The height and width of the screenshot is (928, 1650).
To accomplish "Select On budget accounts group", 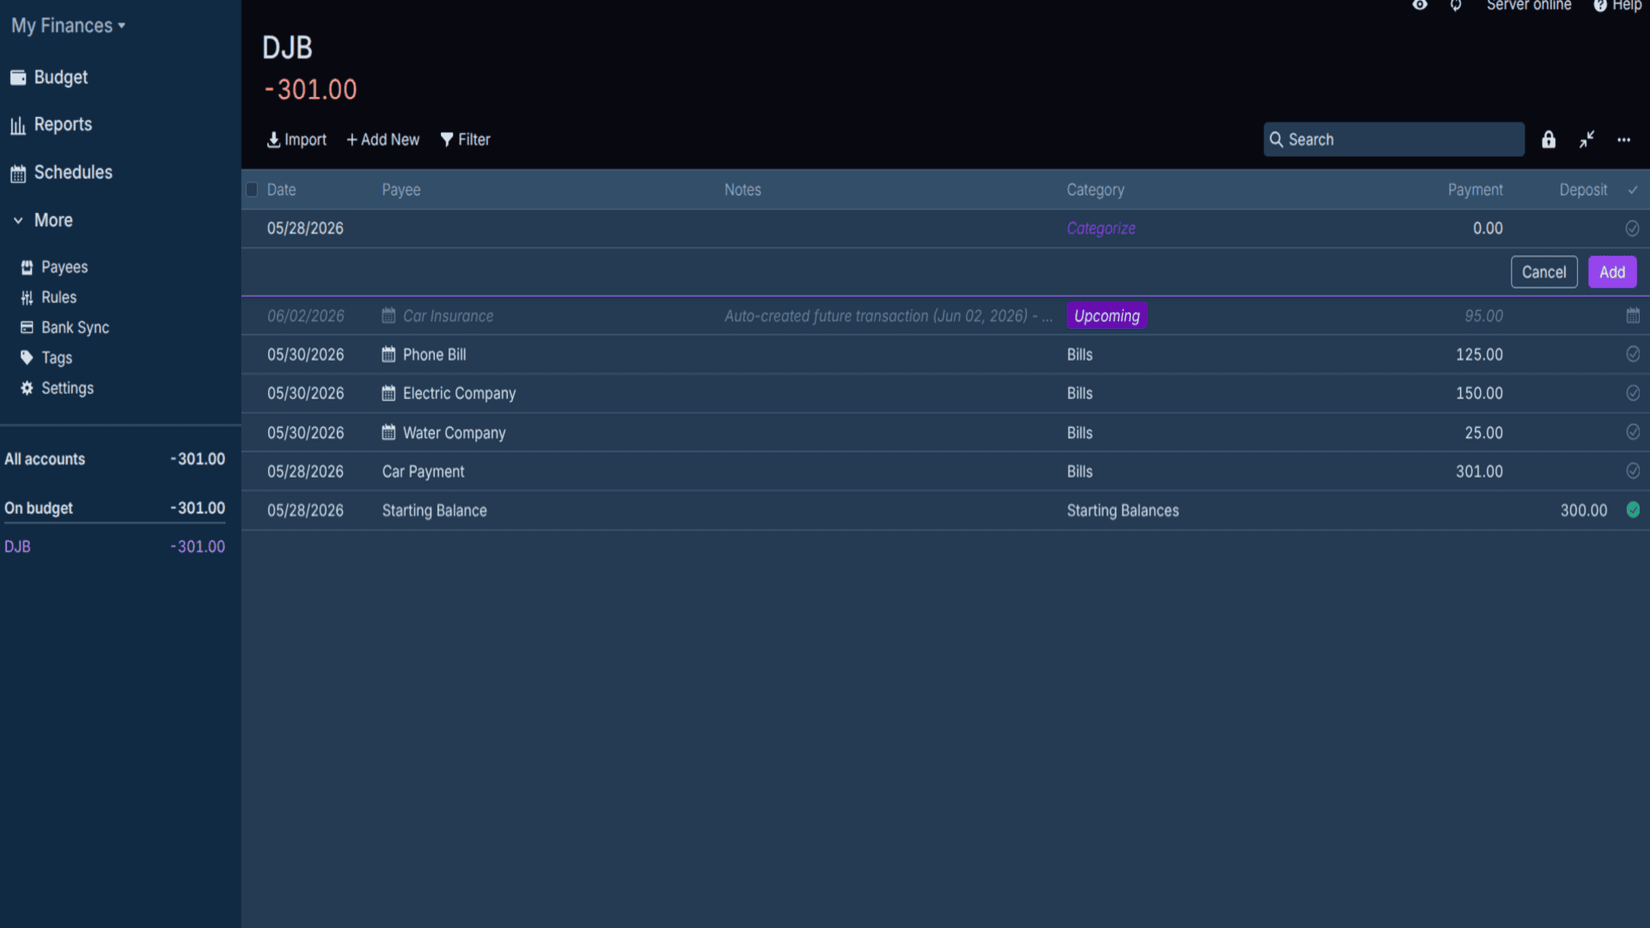I will pos(114,508).
